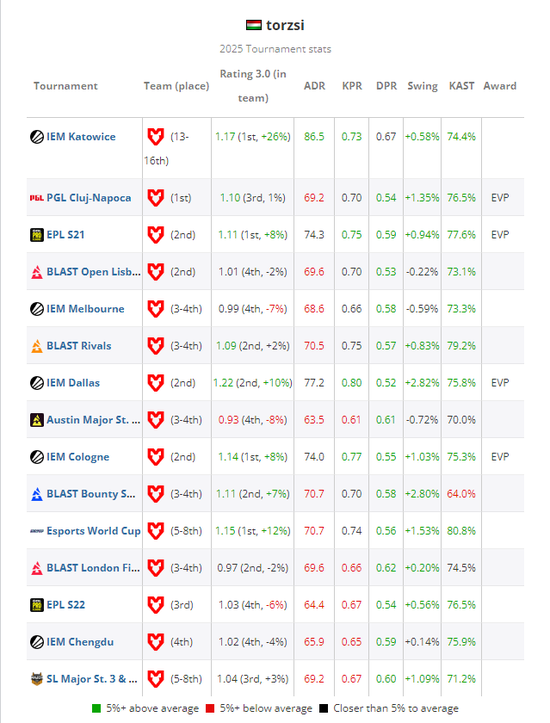Click the EPL S21 league logo icon
Viewport: 550px width, 723px height.
[37, 235]
